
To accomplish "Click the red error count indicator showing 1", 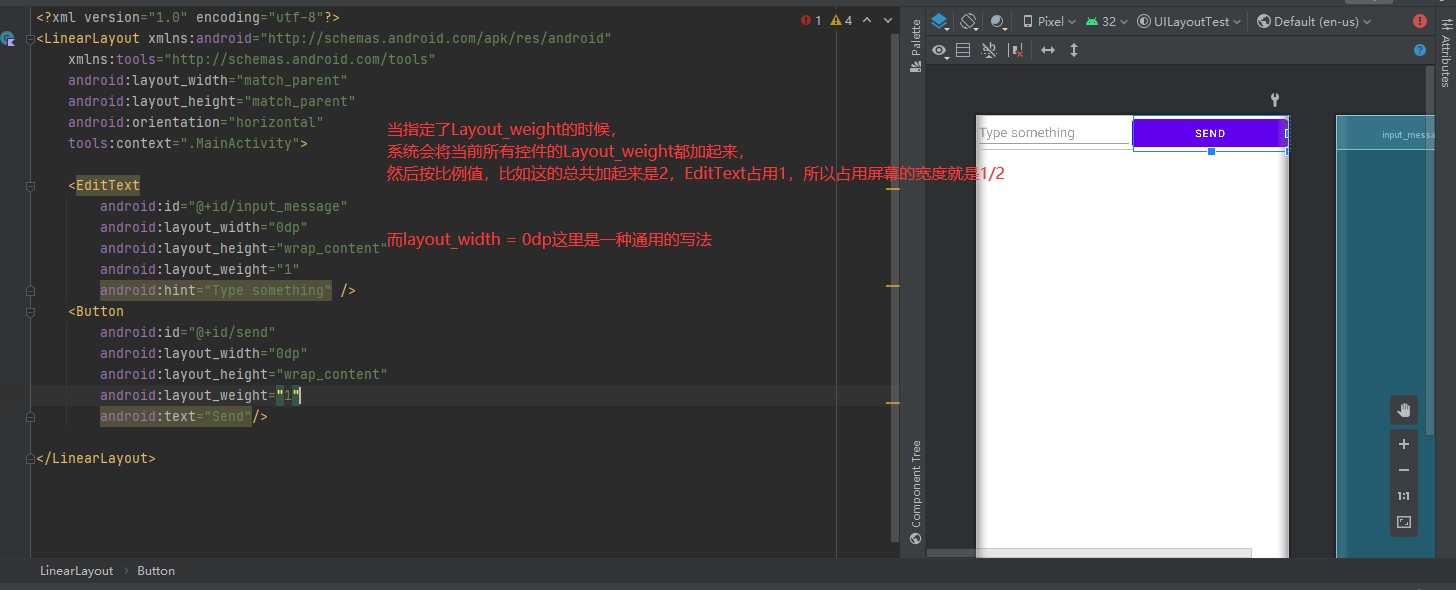I will click(x=810, y=20).
